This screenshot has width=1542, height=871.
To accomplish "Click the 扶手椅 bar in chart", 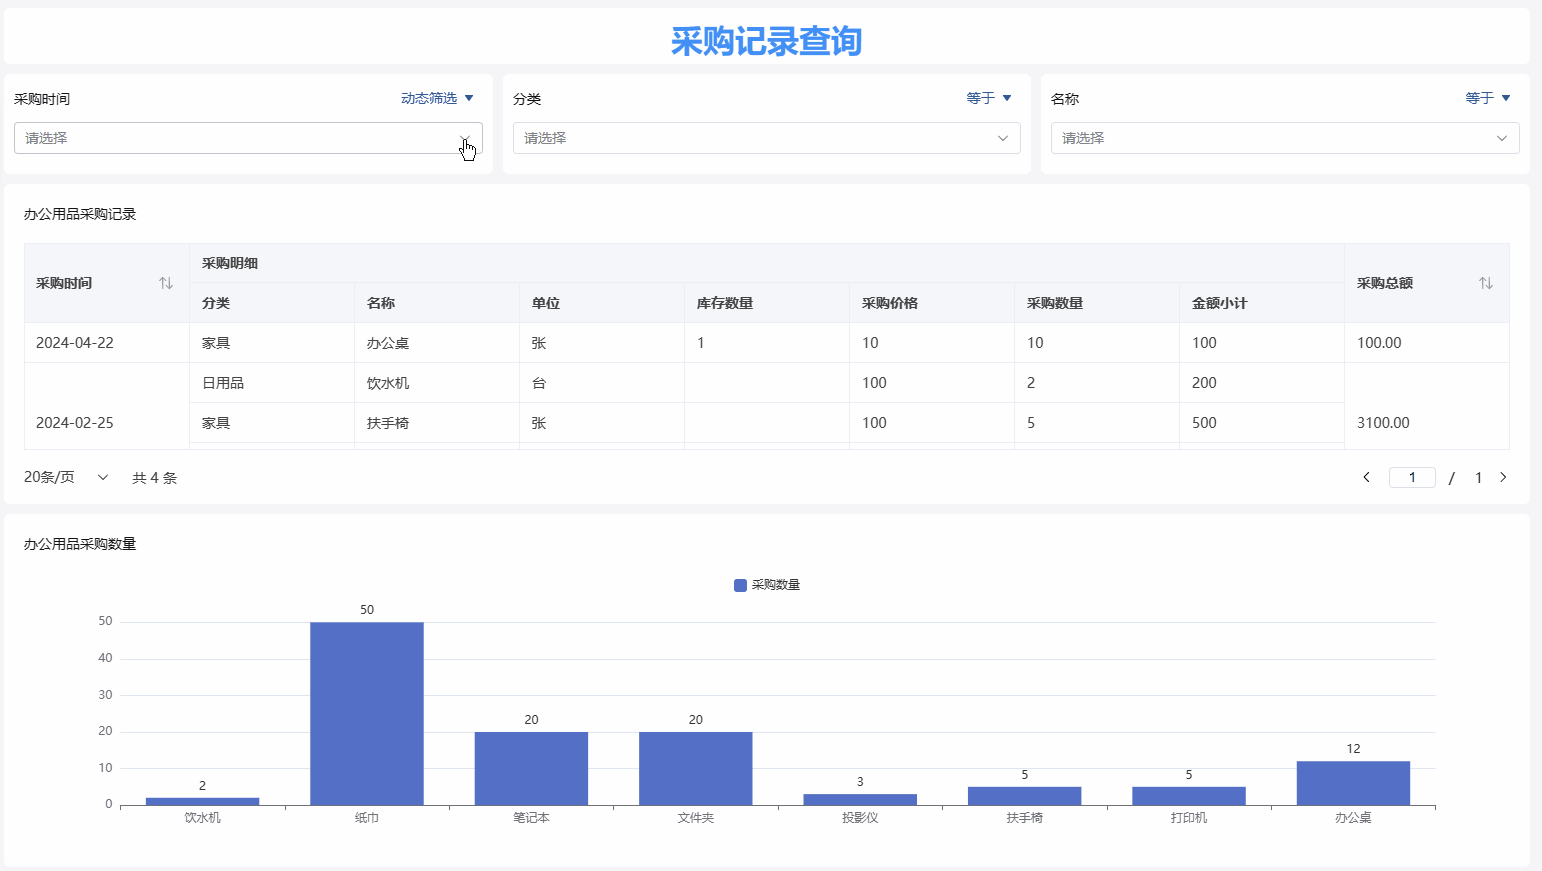I will (x=1024, y=796).
